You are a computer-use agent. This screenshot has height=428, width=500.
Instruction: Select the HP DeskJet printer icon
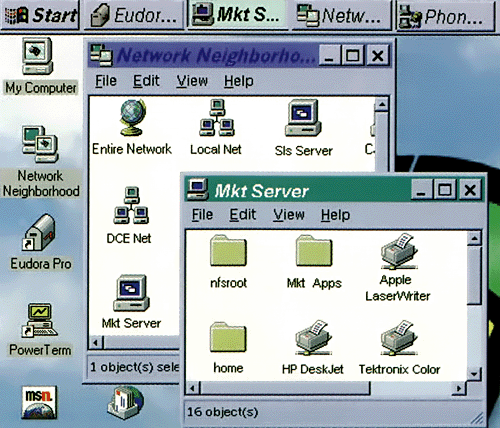coord(314,337)
